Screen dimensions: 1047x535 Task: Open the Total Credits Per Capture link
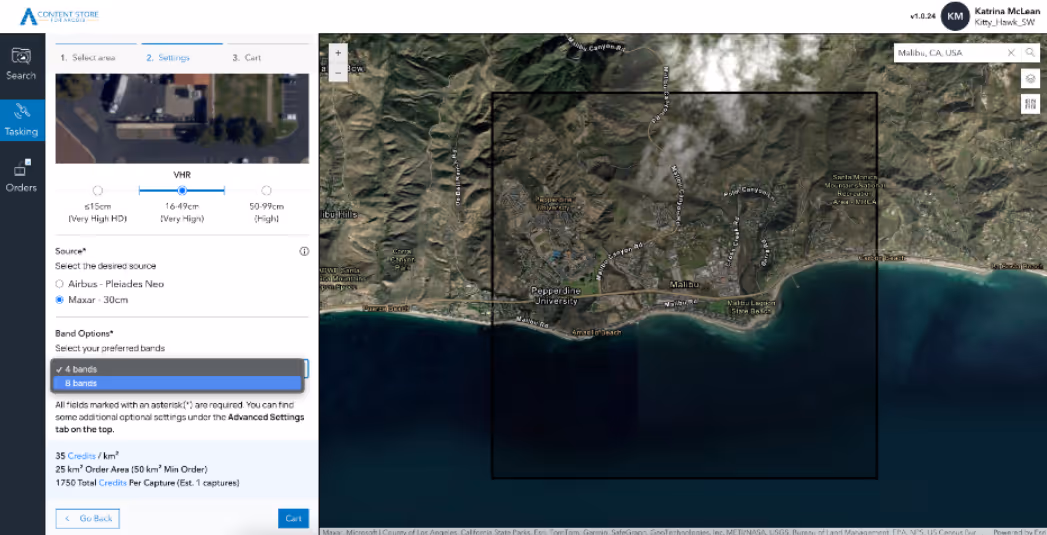coord(112,482)
